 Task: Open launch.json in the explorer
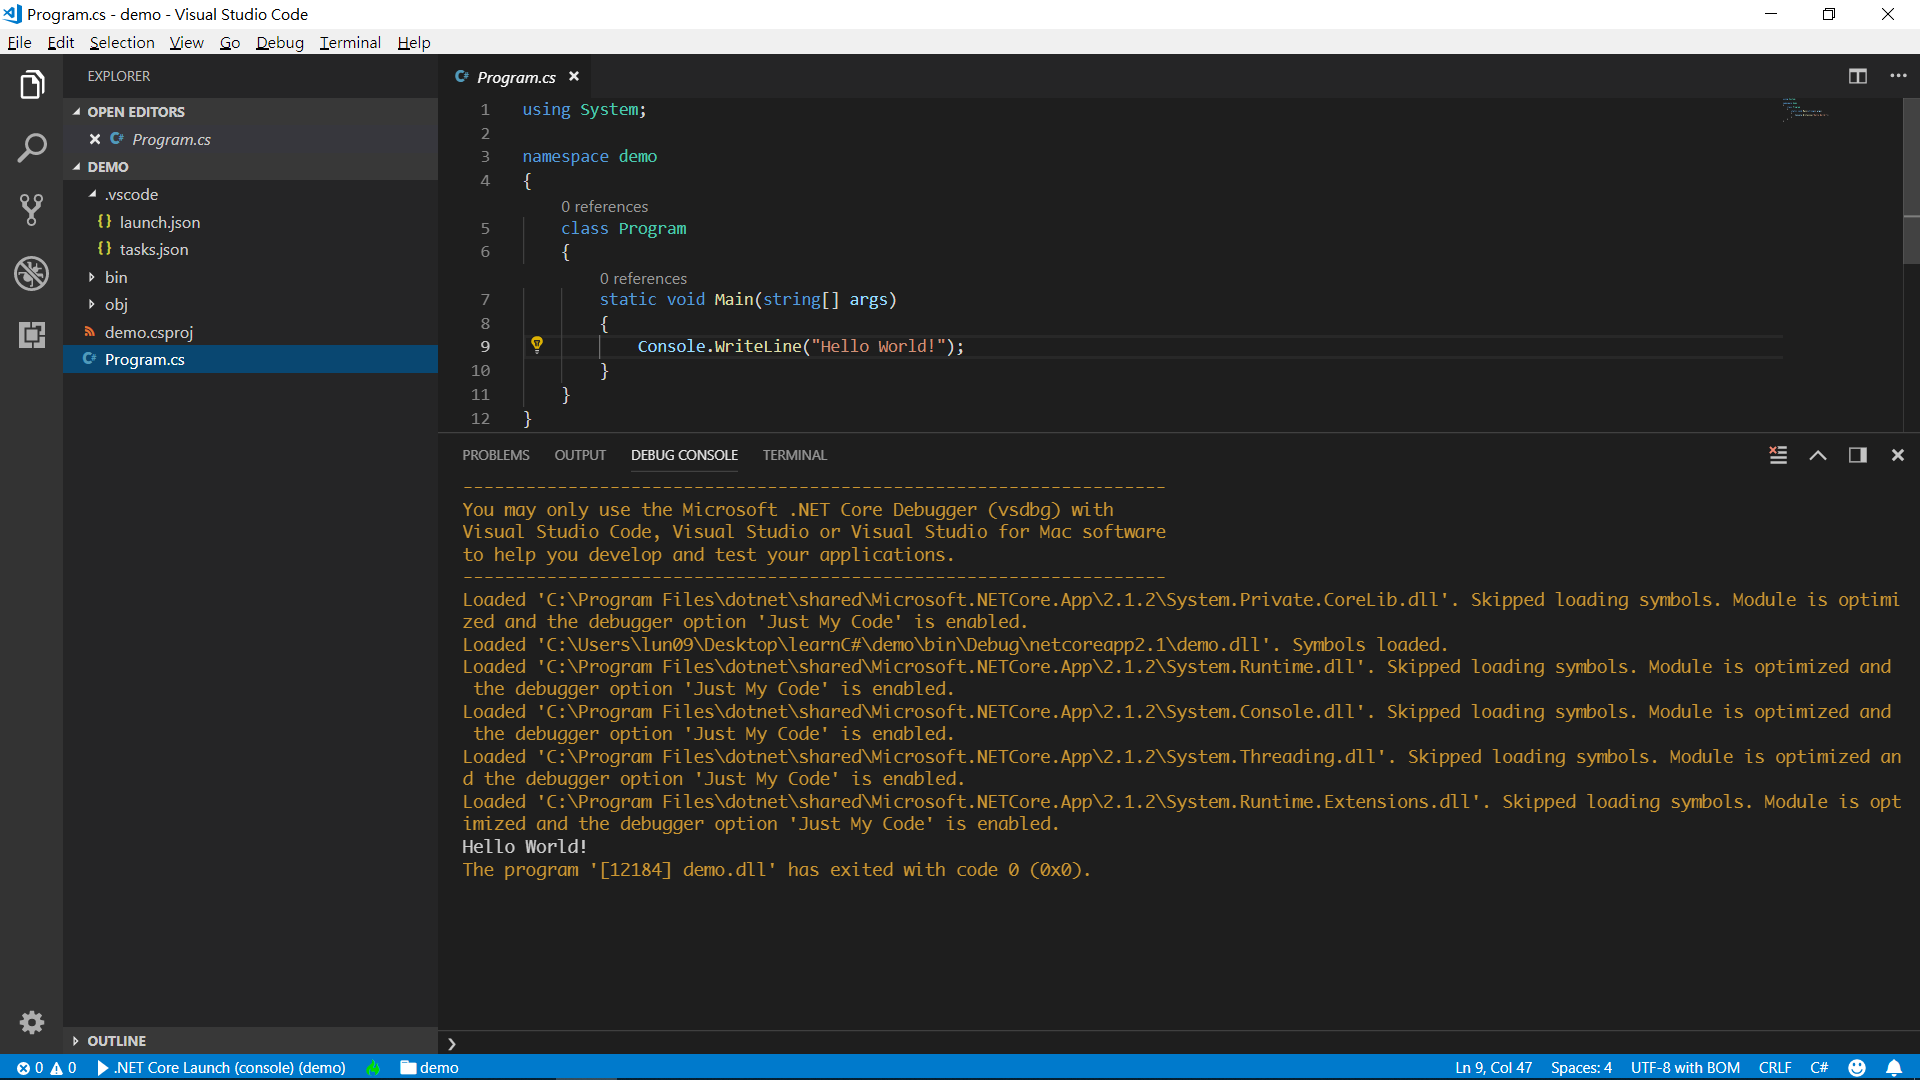pyautogui.click(x=160, y=222)
